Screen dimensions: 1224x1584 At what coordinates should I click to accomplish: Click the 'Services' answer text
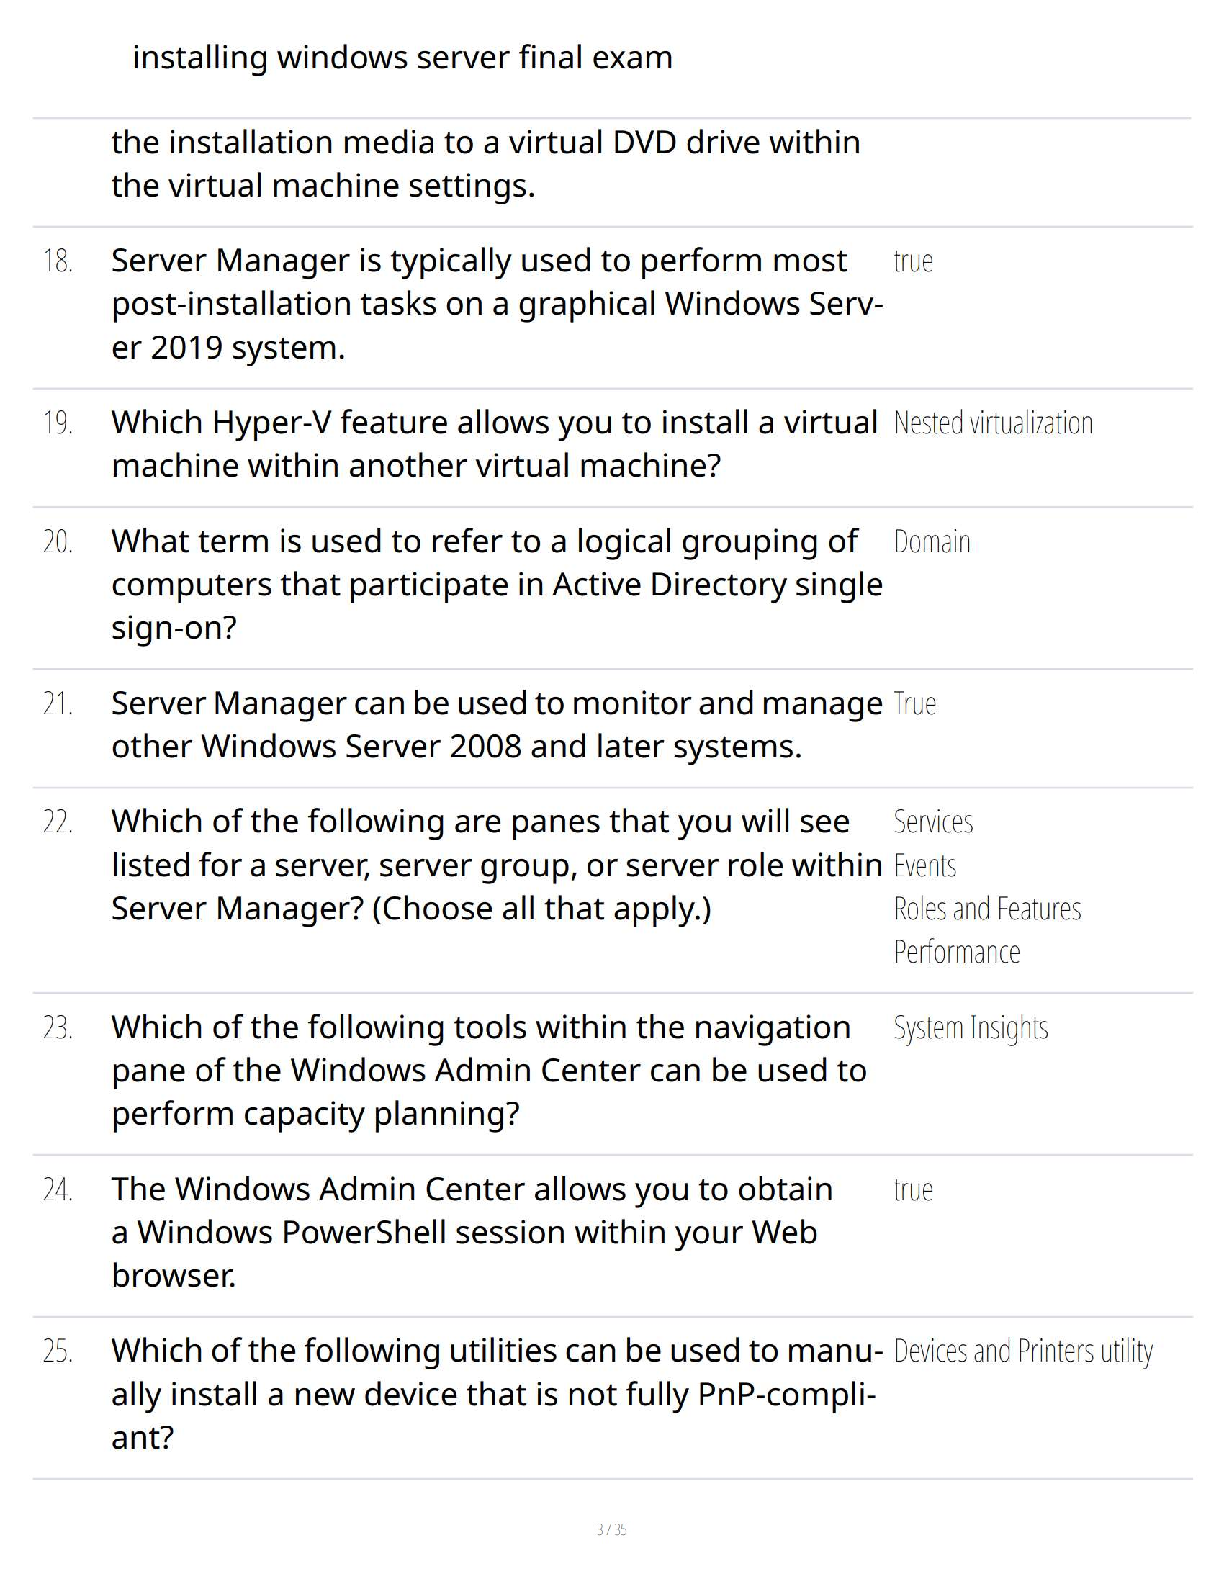tap(933, 823)
